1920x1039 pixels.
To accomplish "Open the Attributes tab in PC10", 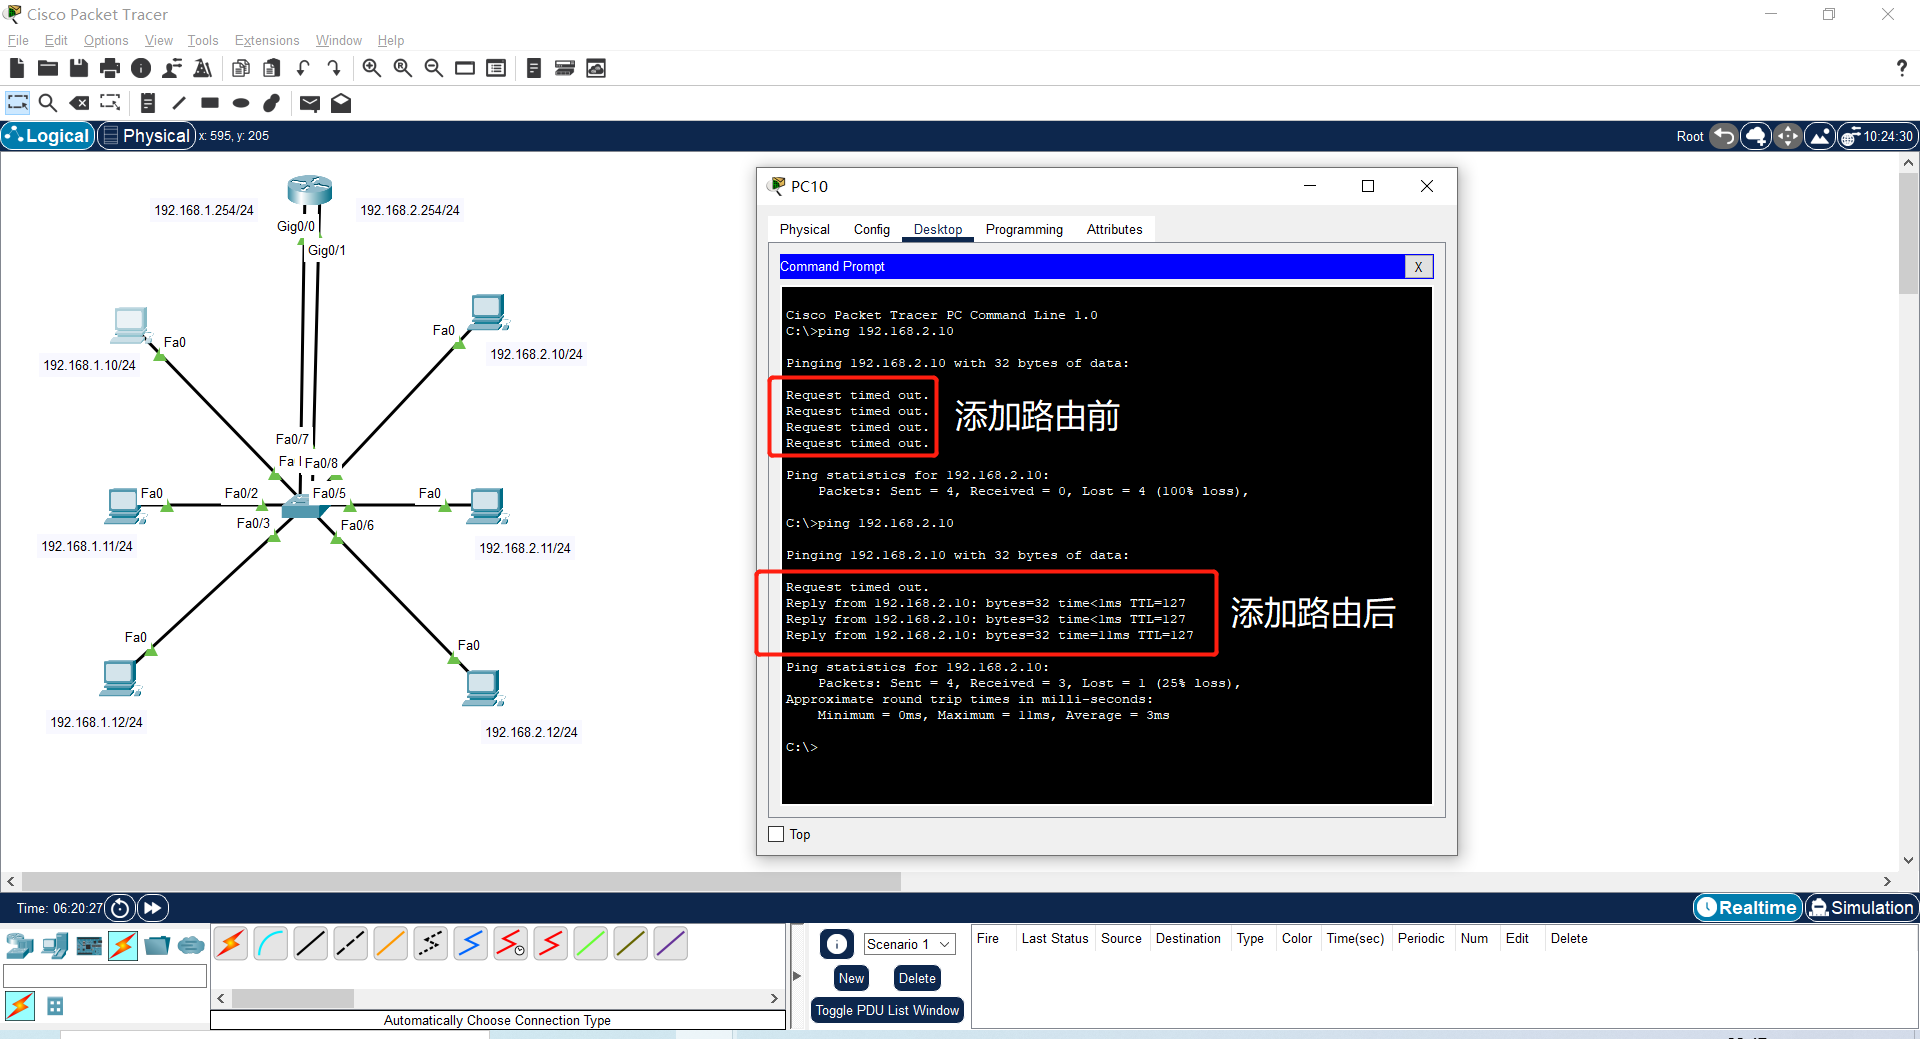I will 1114,229.
